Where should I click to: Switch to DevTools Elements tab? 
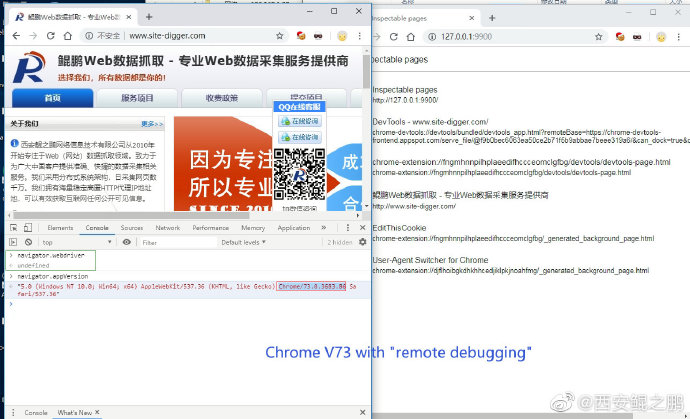(x=60, y=228)
